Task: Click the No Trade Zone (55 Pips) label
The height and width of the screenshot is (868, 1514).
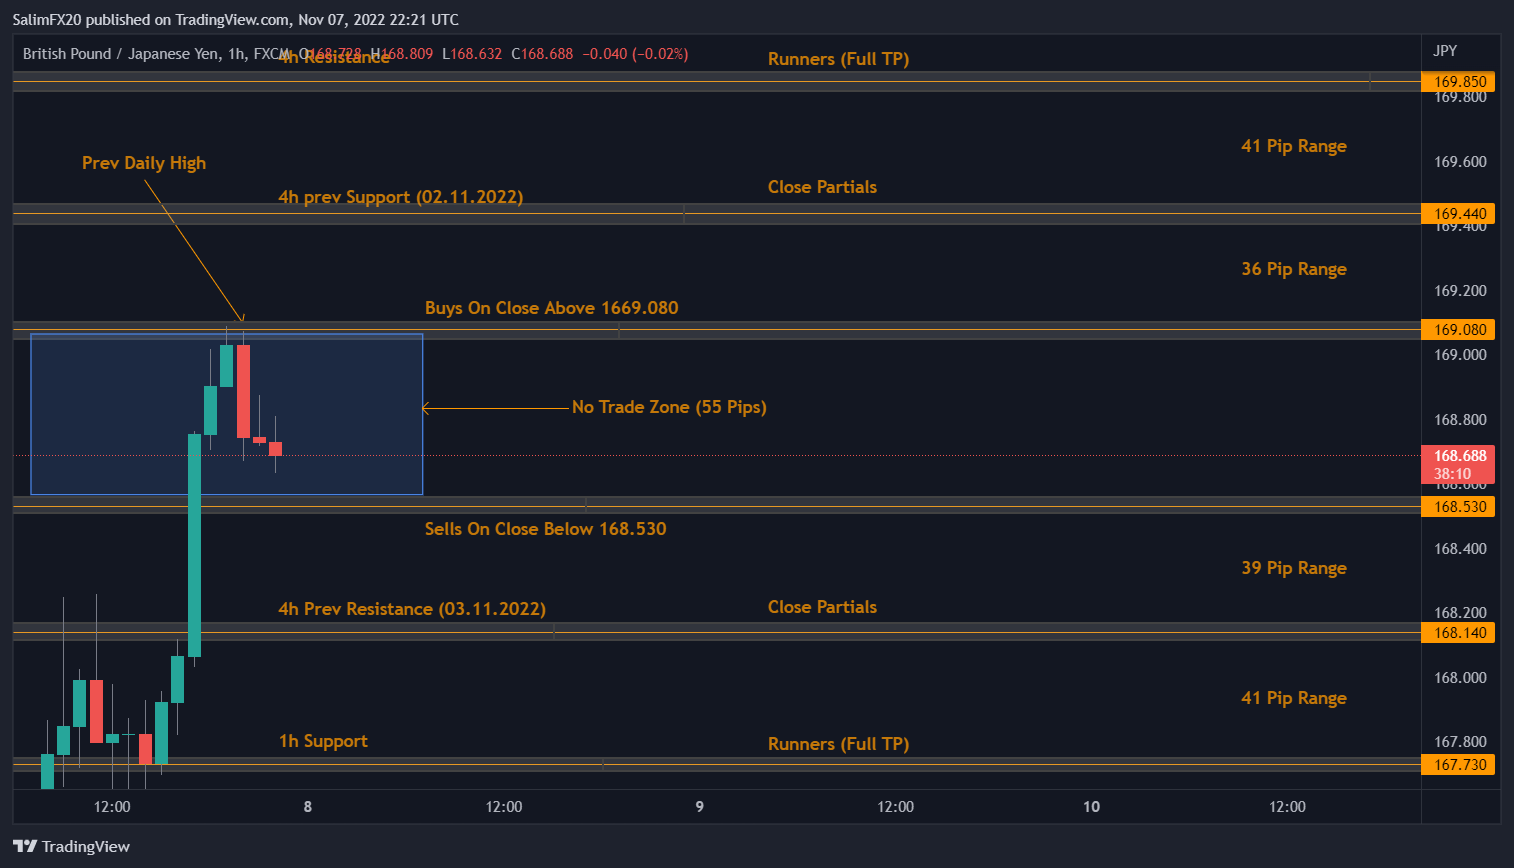Action: (x=669, y=407)
